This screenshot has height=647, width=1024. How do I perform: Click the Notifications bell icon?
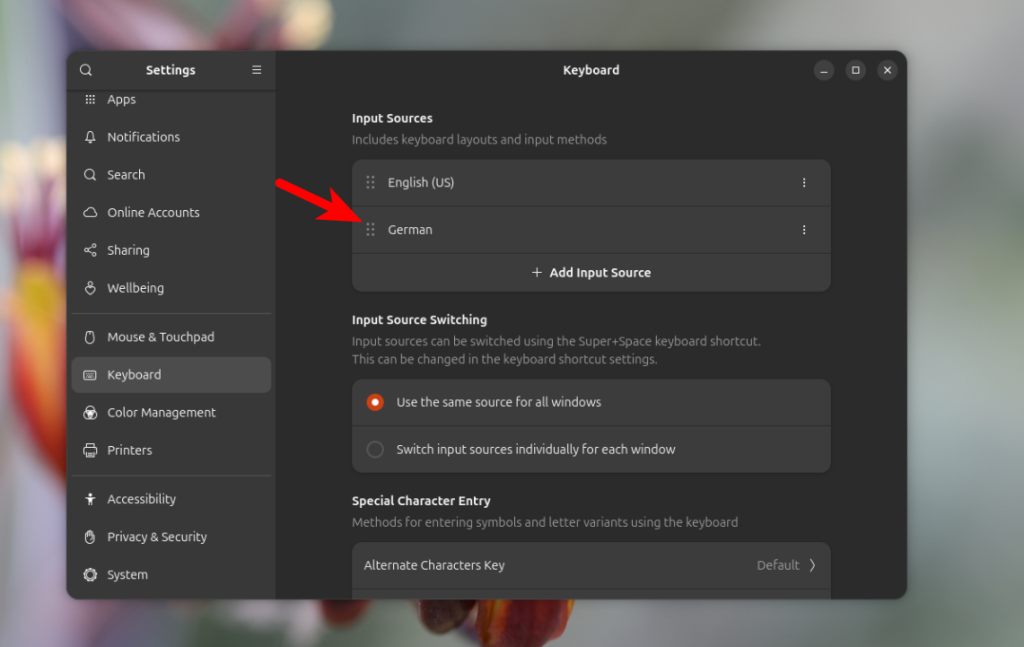90,137
